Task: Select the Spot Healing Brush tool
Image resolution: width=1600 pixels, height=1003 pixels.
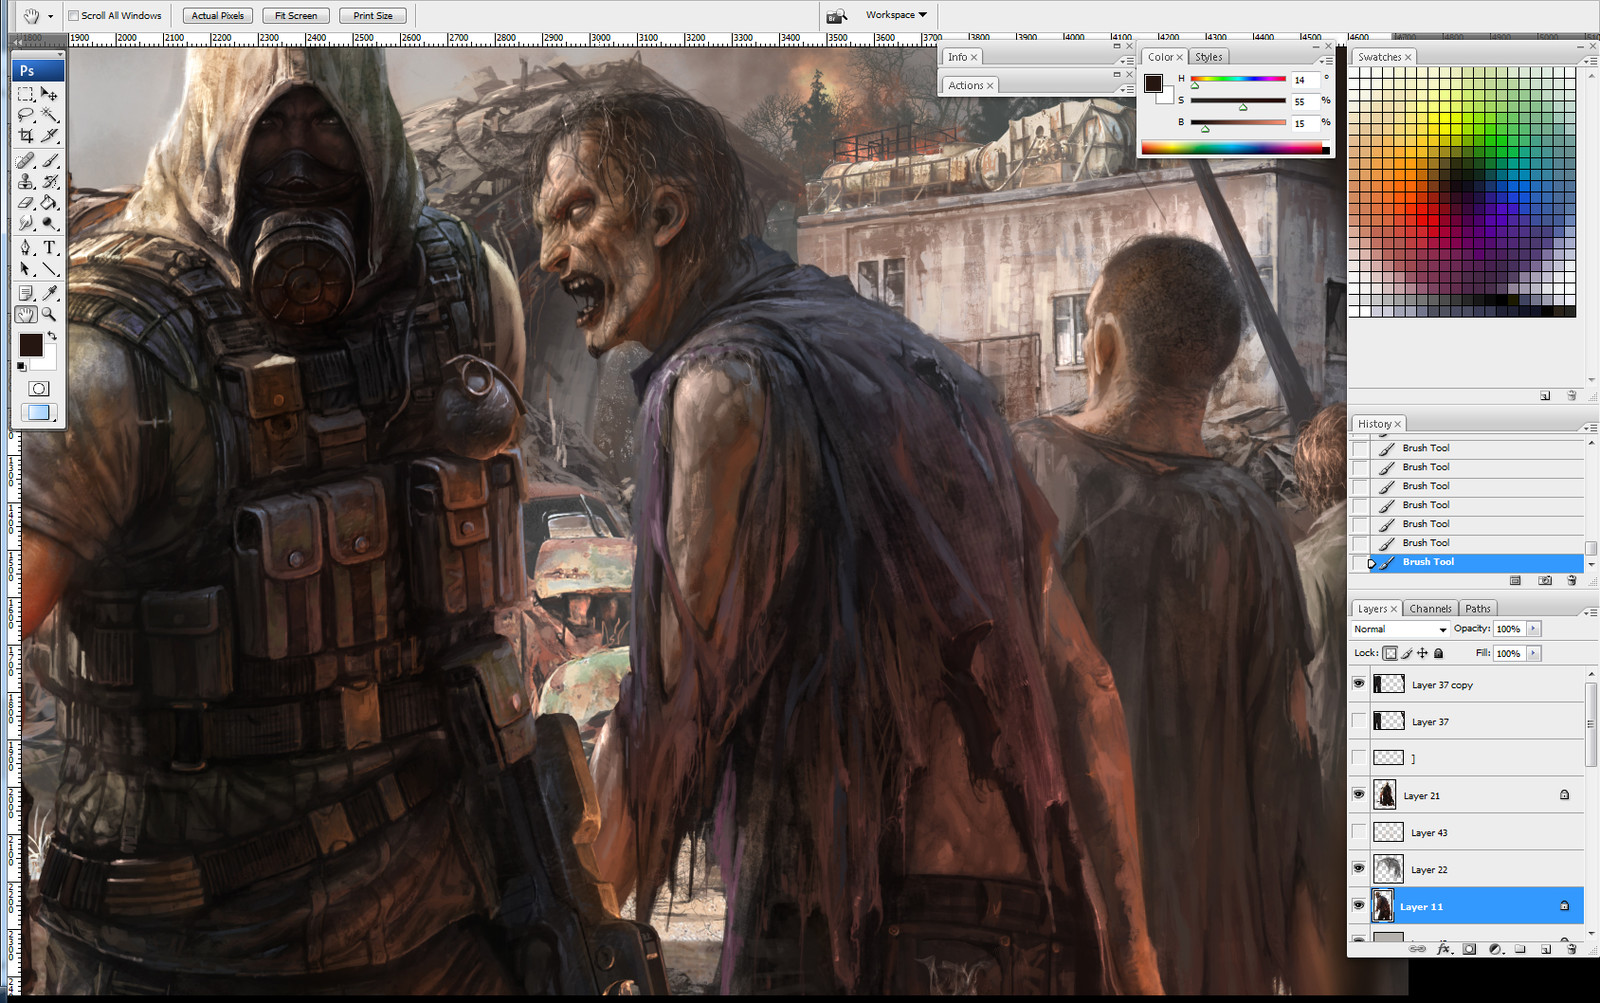Action: (x=26, y=161)
